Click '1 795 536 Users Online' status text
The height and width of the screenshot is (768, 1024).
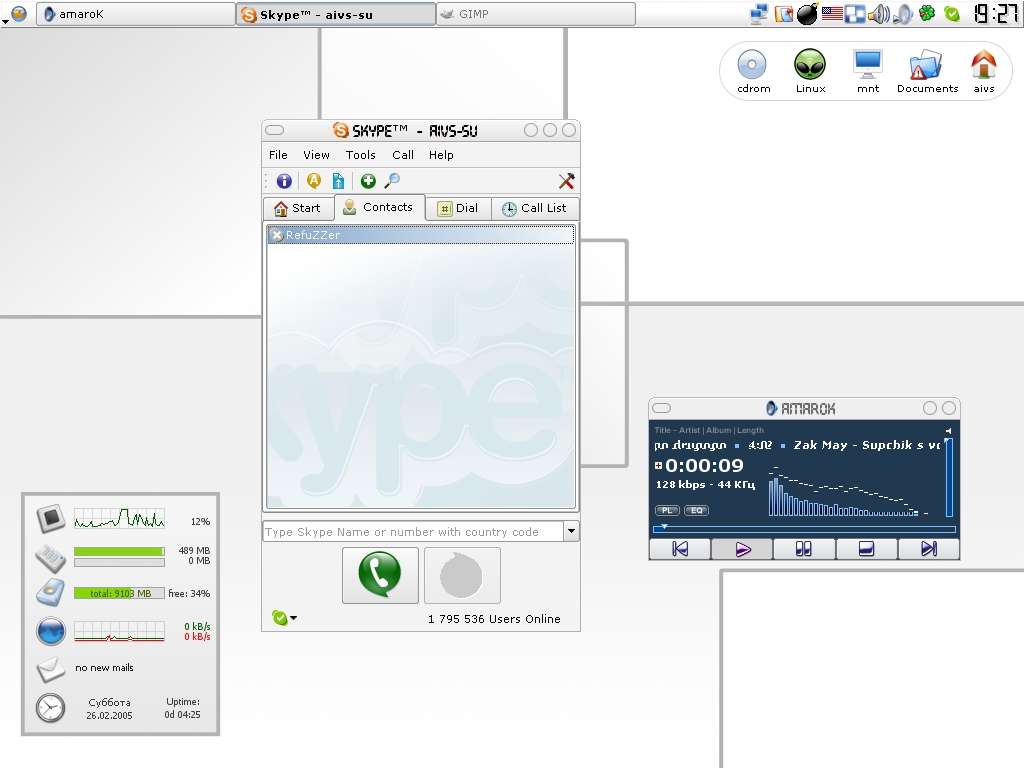tap(494, 619)
